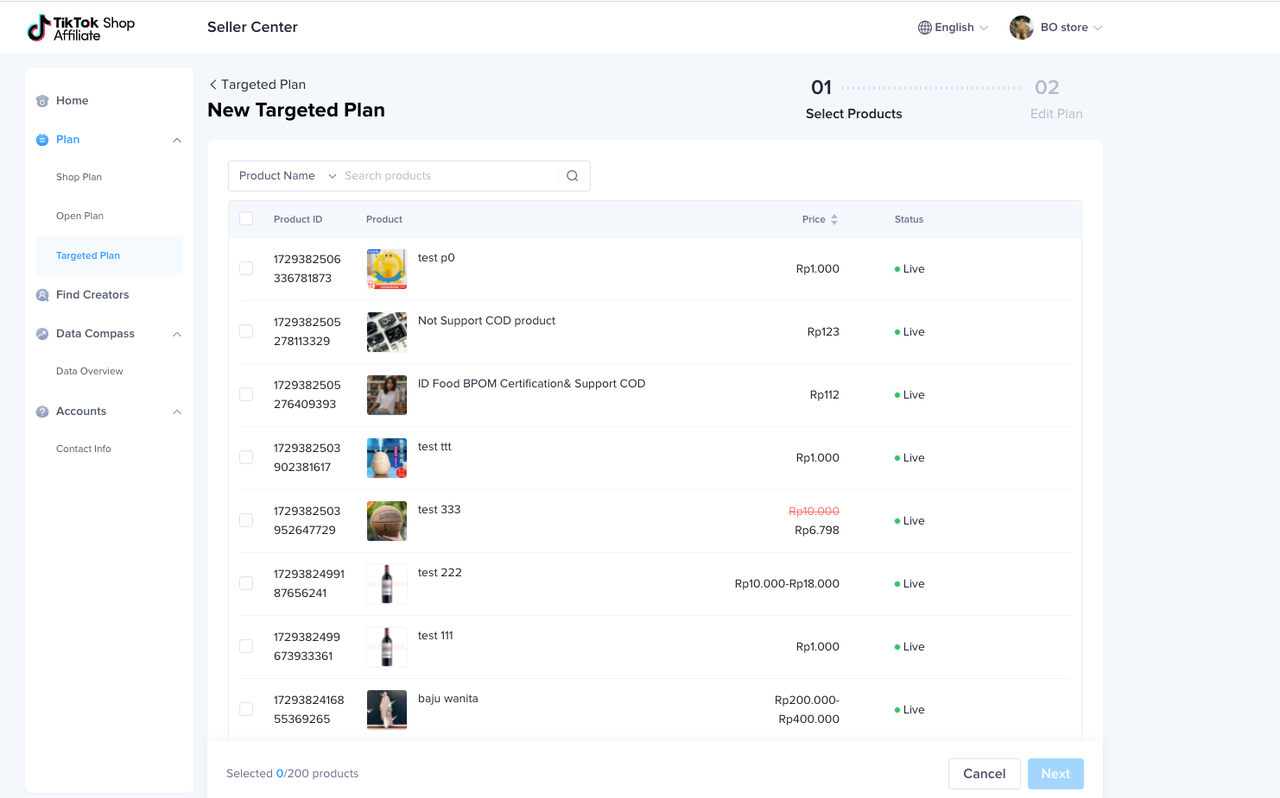The height and width of the screenshot is (798, 1280).
Task: Click the globe language icon
Action: pos(925,28)
